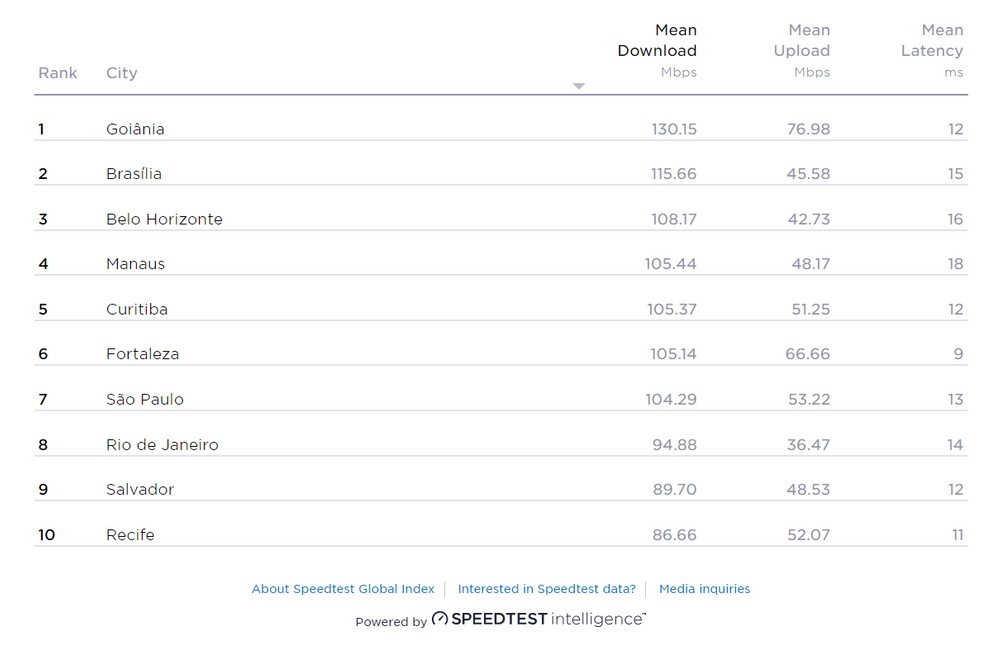Click the Belo Horizonte city name
Screen dimensions: 1000x645
tap(164, 219)
